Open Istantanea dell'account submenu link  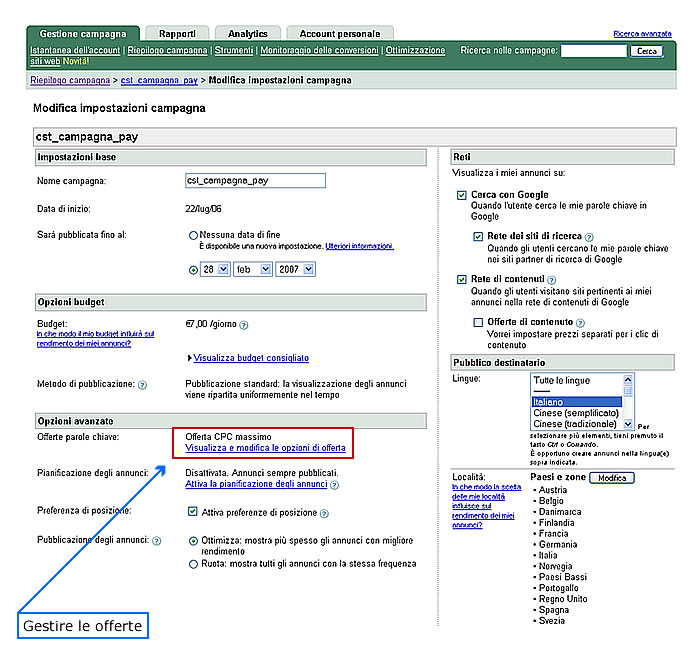[75, 50]
